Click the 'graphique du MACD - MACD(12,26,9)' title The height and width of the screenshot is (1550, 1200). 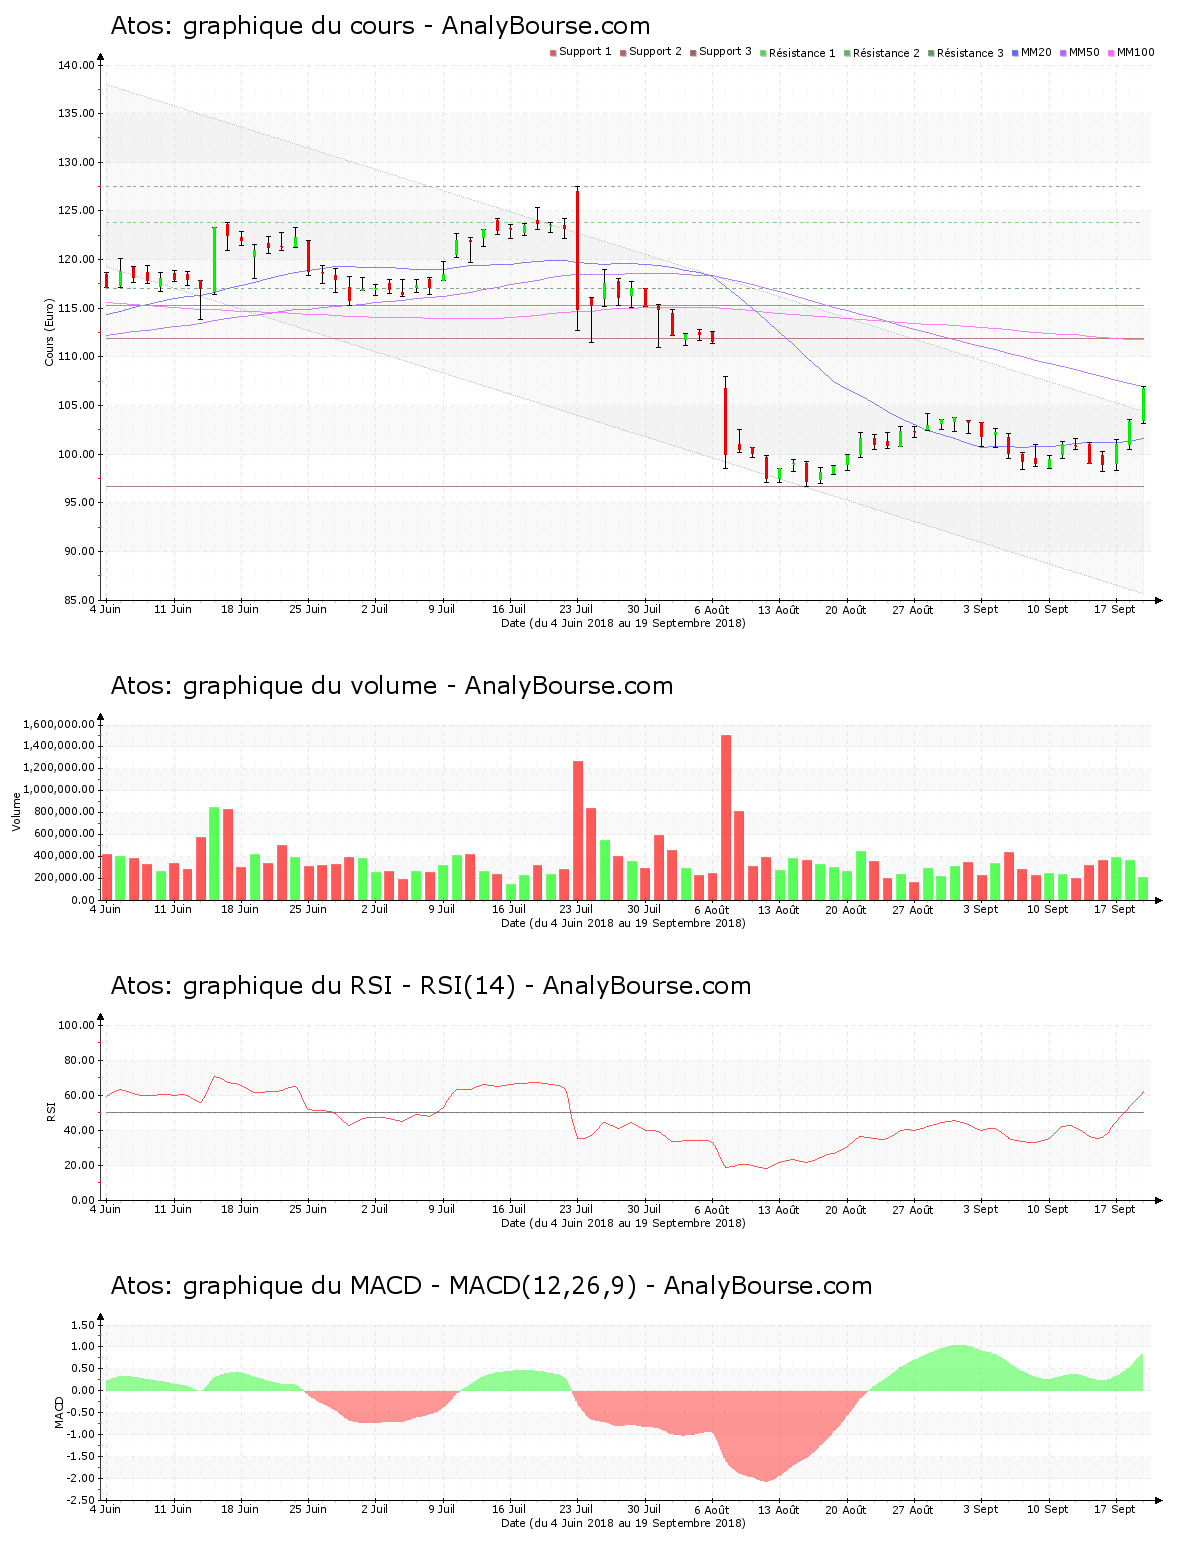coord(491,1286)
